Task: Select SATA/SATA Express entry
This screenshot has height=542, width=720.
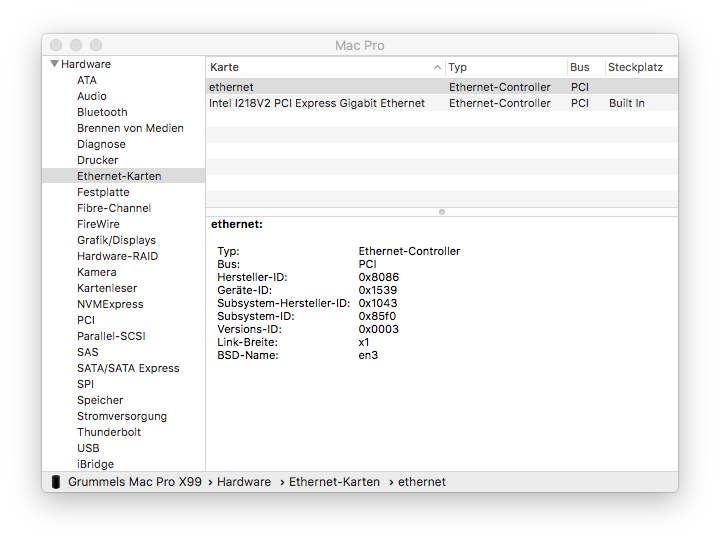Action: (x=128, y=368)
